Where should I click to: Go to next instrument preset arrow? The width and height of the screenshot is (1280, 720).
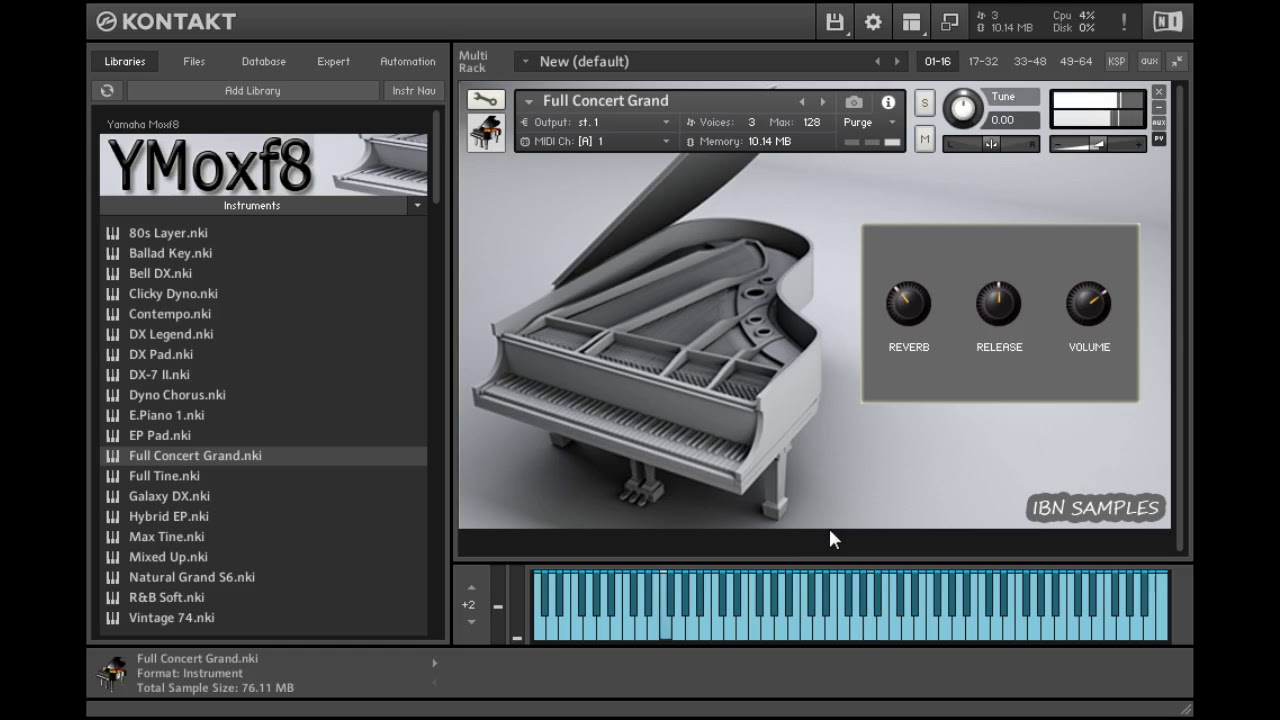823,102
